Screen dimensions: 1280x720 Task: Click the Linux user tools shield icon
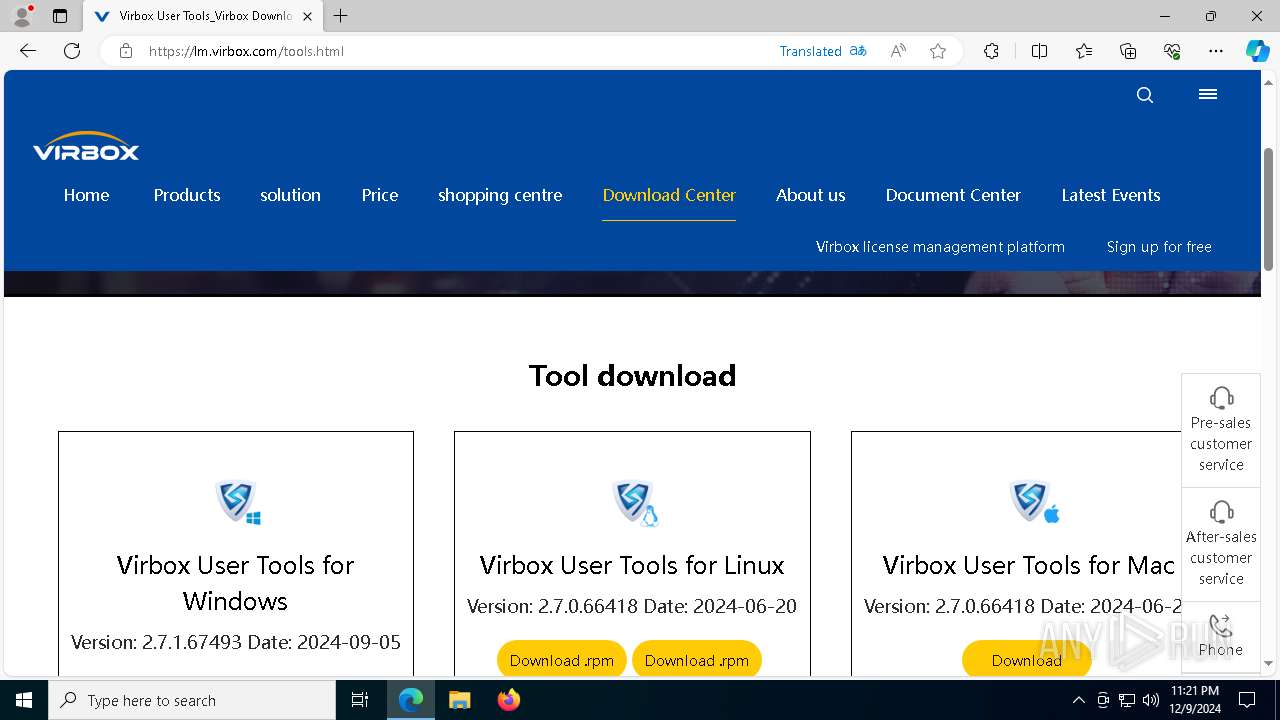coord(635,501)
